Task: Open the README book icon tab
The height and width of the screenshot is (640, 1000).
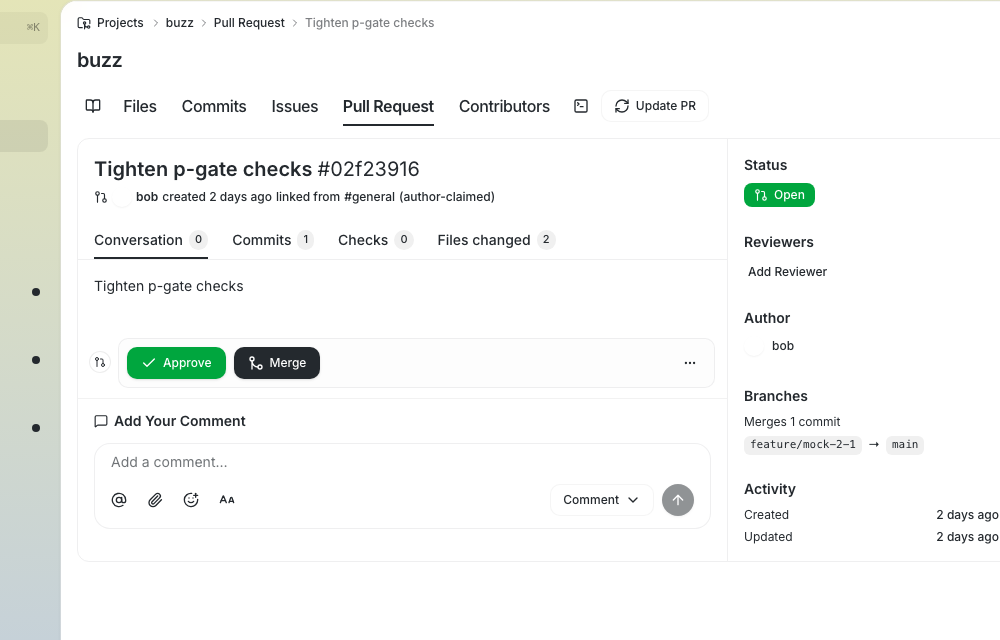Action: pos(93,106)
